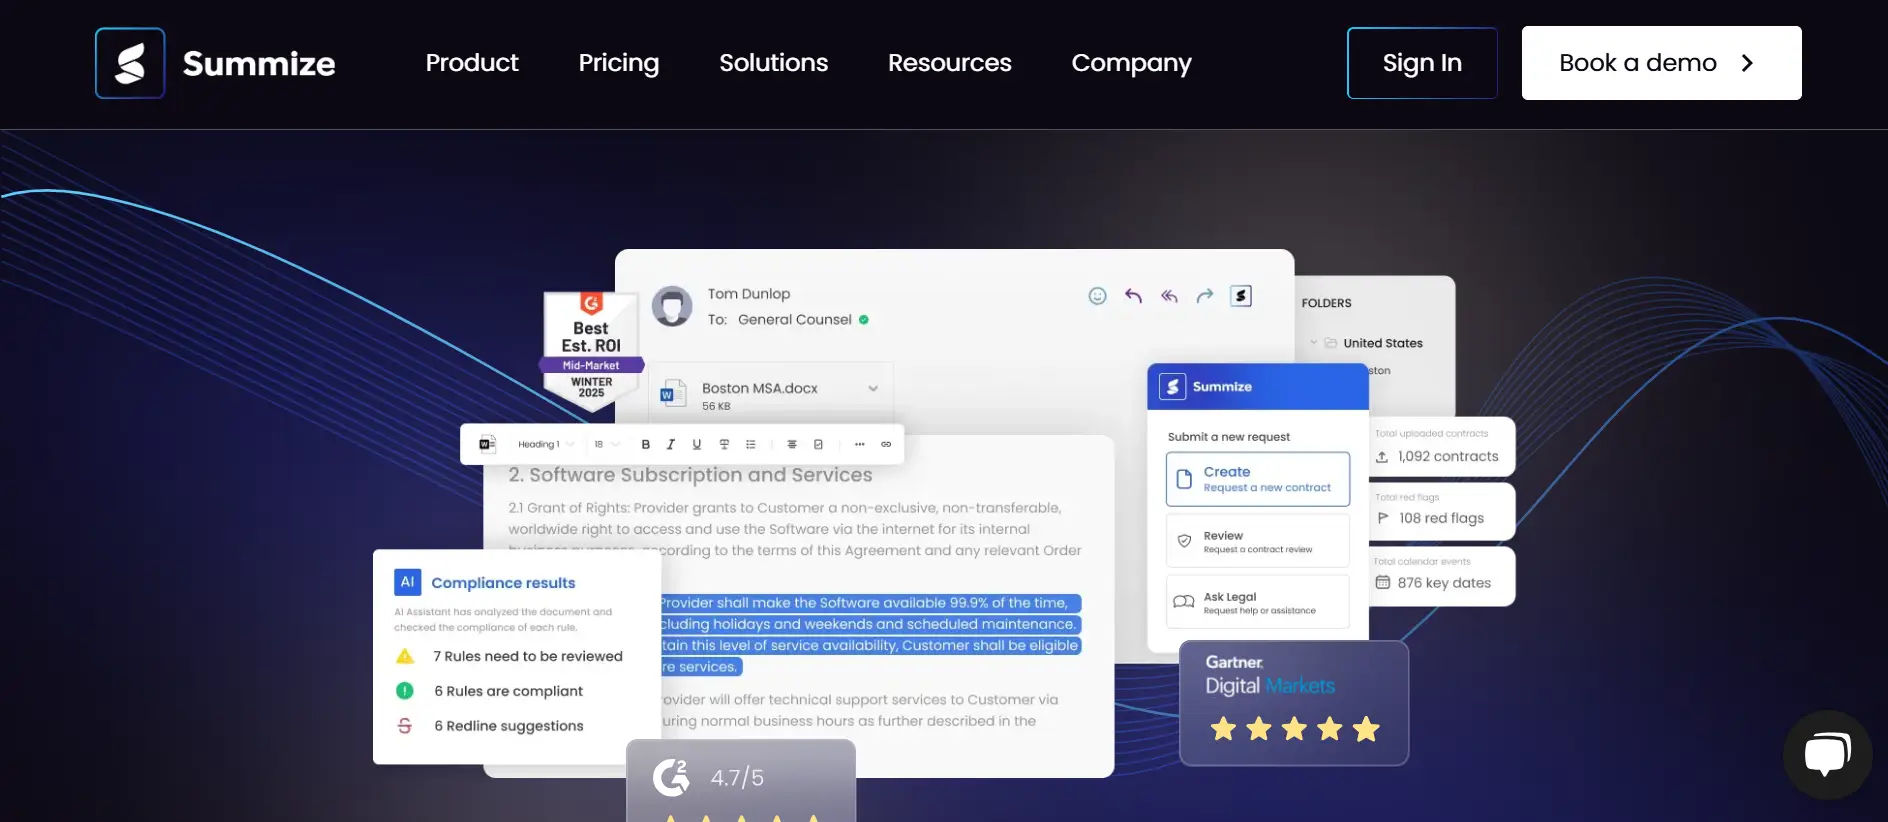Expand the United States folder
1888x822 pixels.
(1314, 343)
